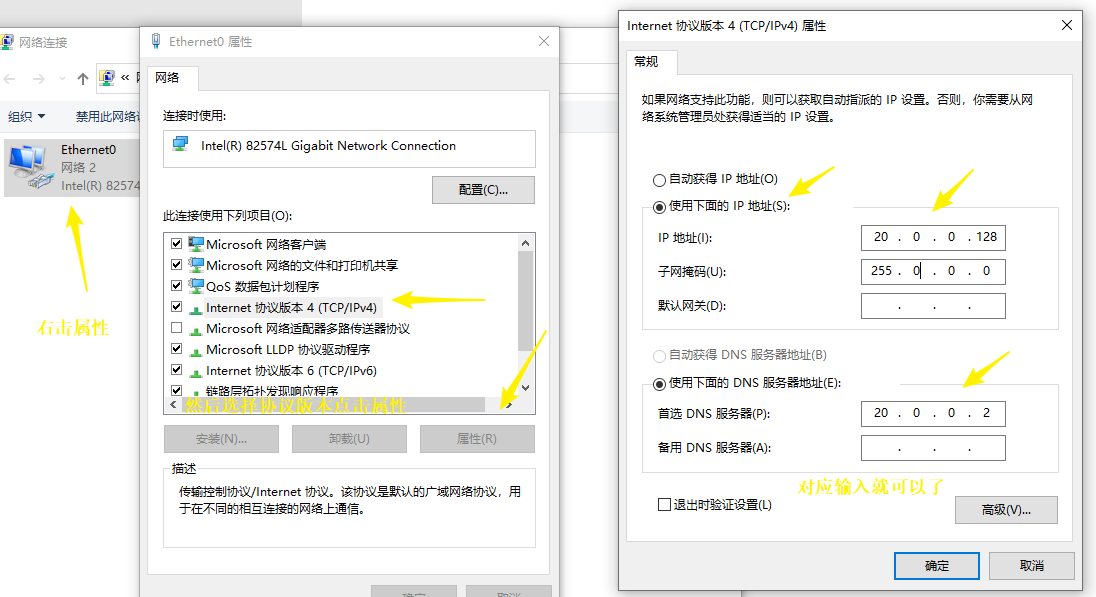This screenshot has height=597, width=1096.
Task: Cancel IPv4 properties with 取消
Action: (1031, 566)
